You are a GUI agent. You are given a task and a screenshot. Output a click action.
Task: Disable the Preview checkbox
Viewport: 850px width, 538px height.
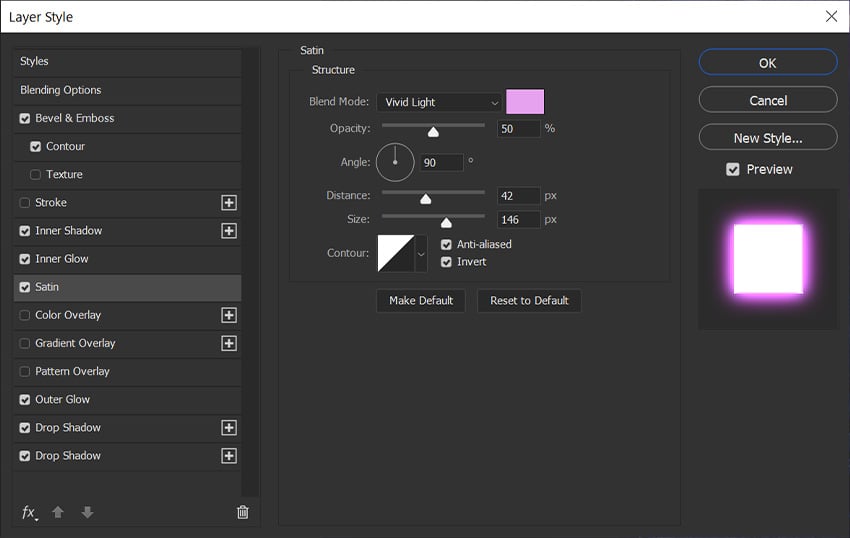pyautogui.click(x=733, y=170)
